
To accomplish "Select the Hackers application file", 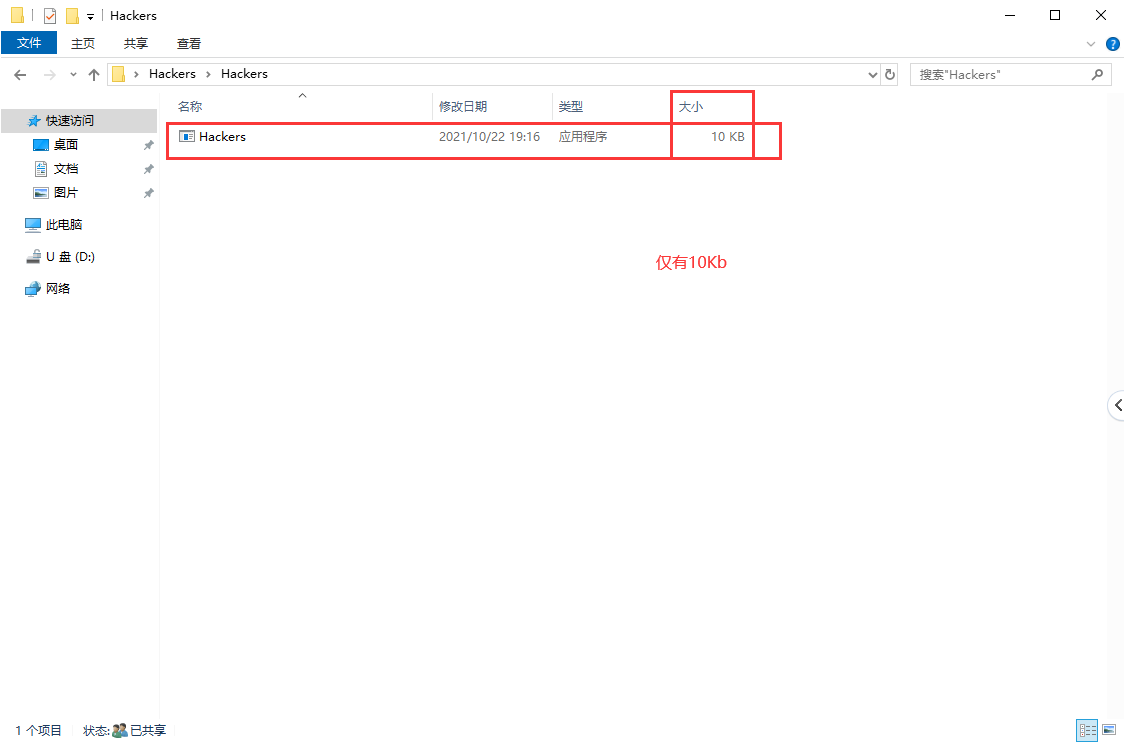I will tap(222, 137).
